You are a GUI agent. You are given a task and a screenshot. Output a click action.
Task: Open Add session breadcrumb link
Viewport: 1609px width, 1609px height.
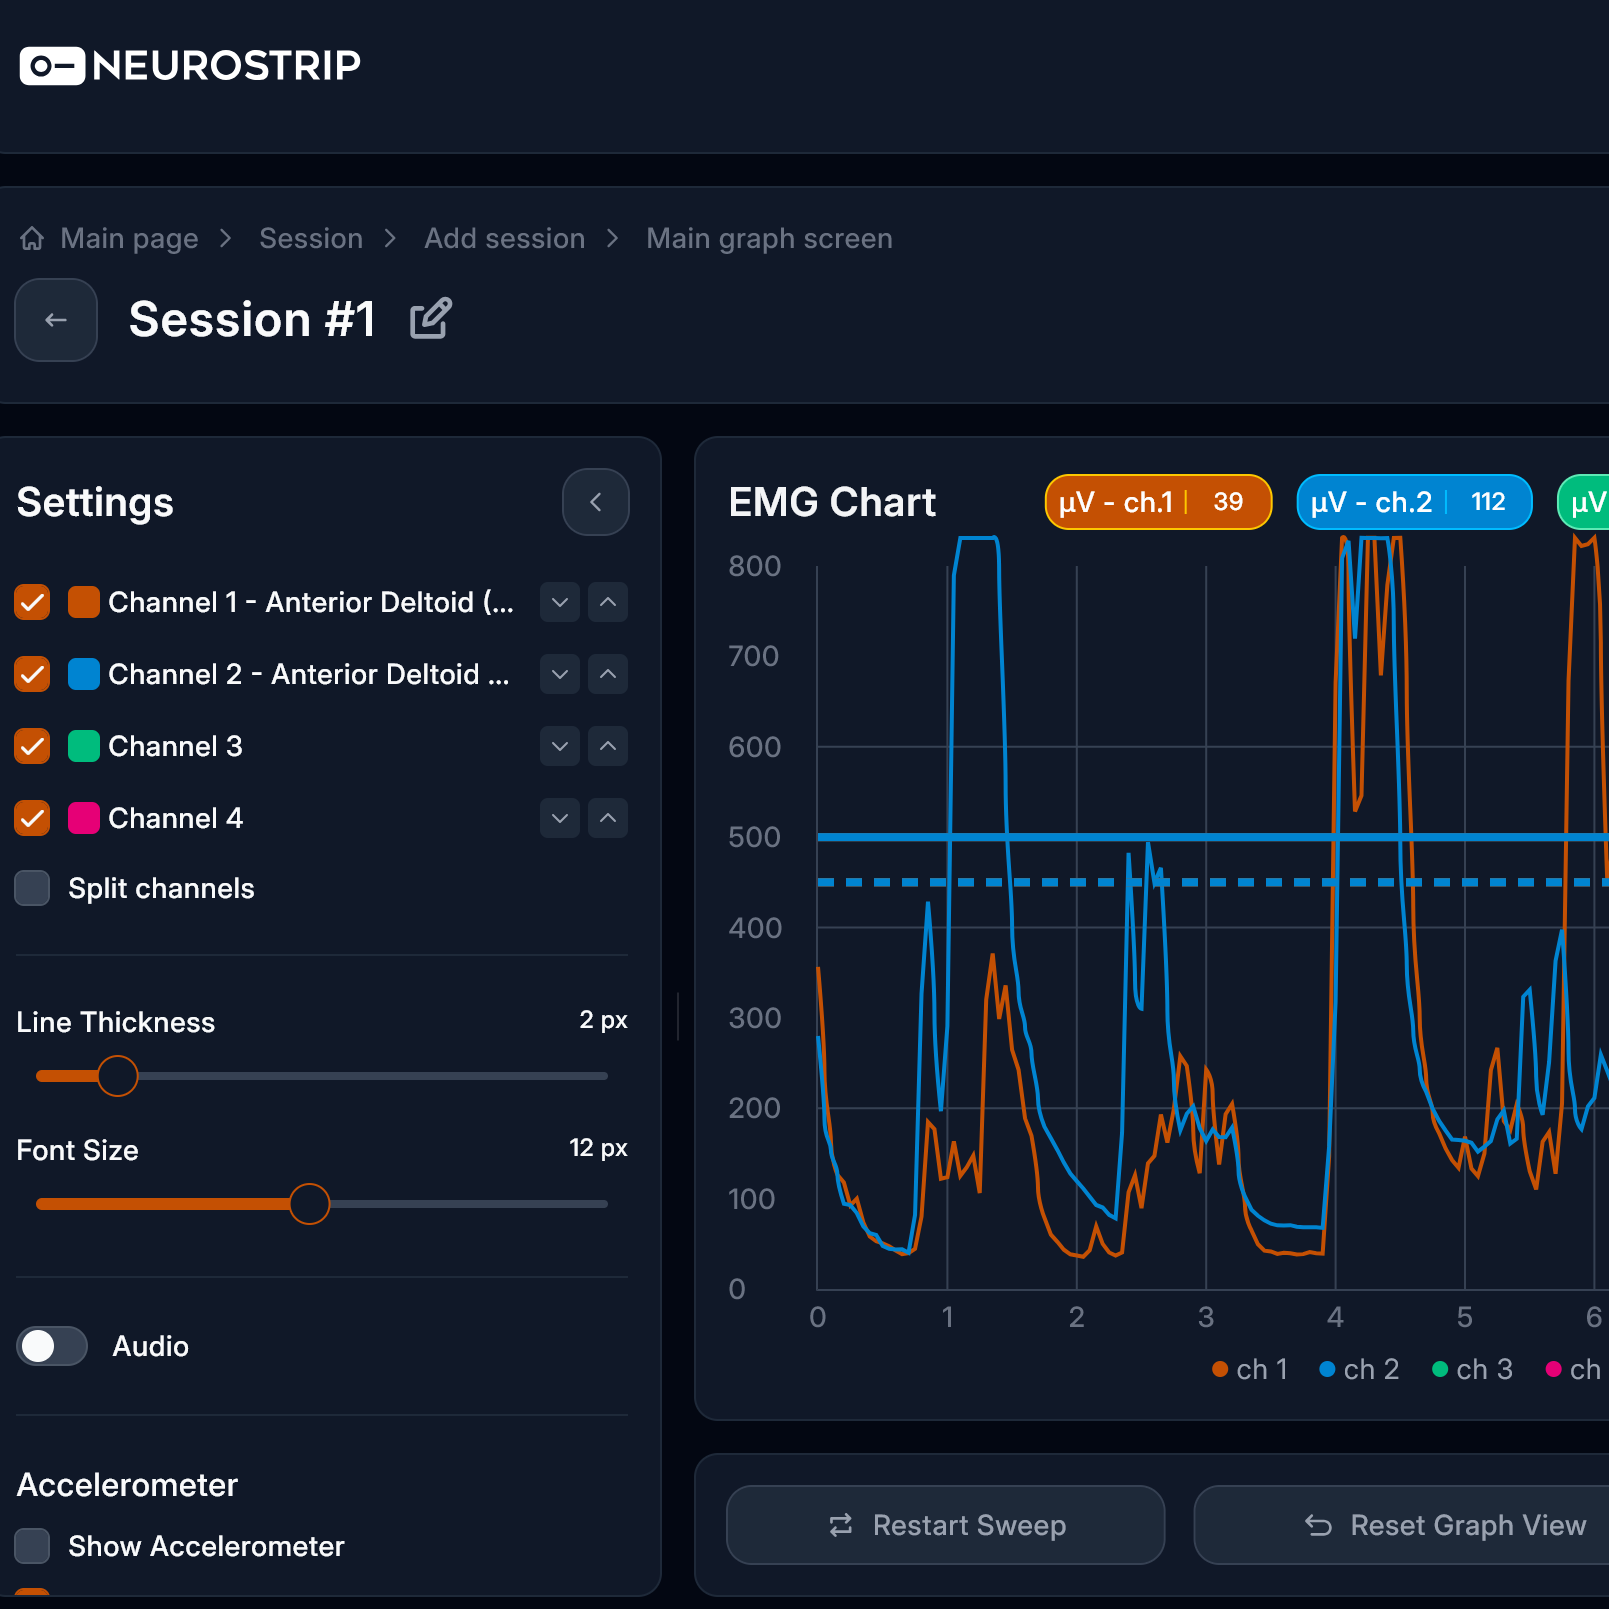pyautogui.click(x=505, y=239)
